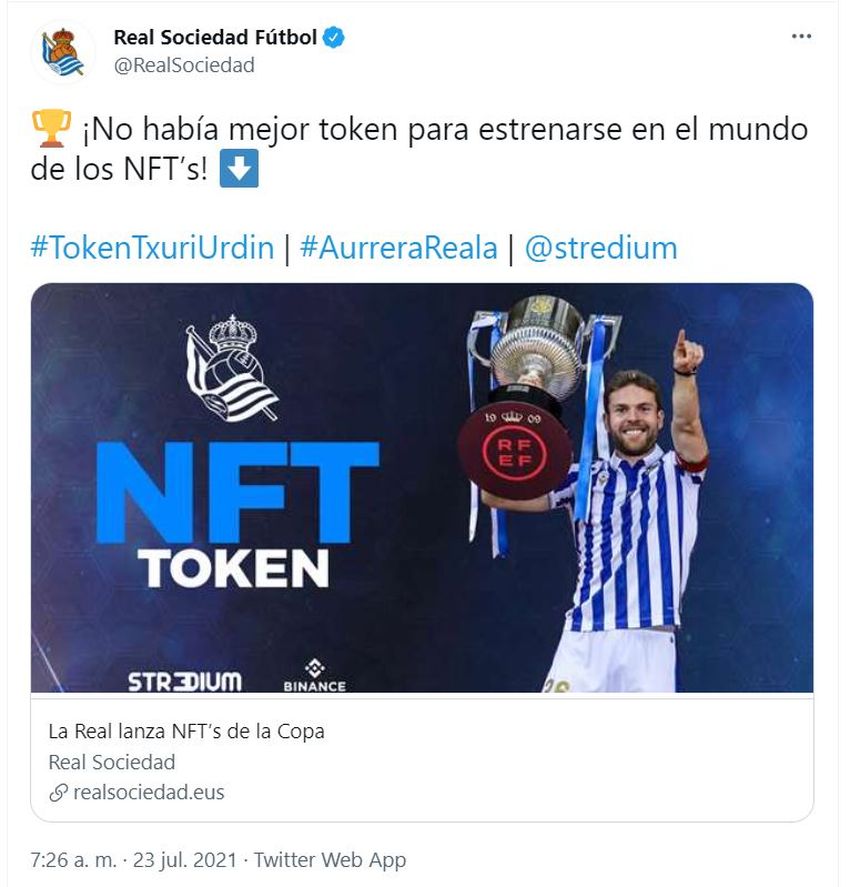Click the blue verified badge icon
Screen dimensions: 850x887
[334, 37]
